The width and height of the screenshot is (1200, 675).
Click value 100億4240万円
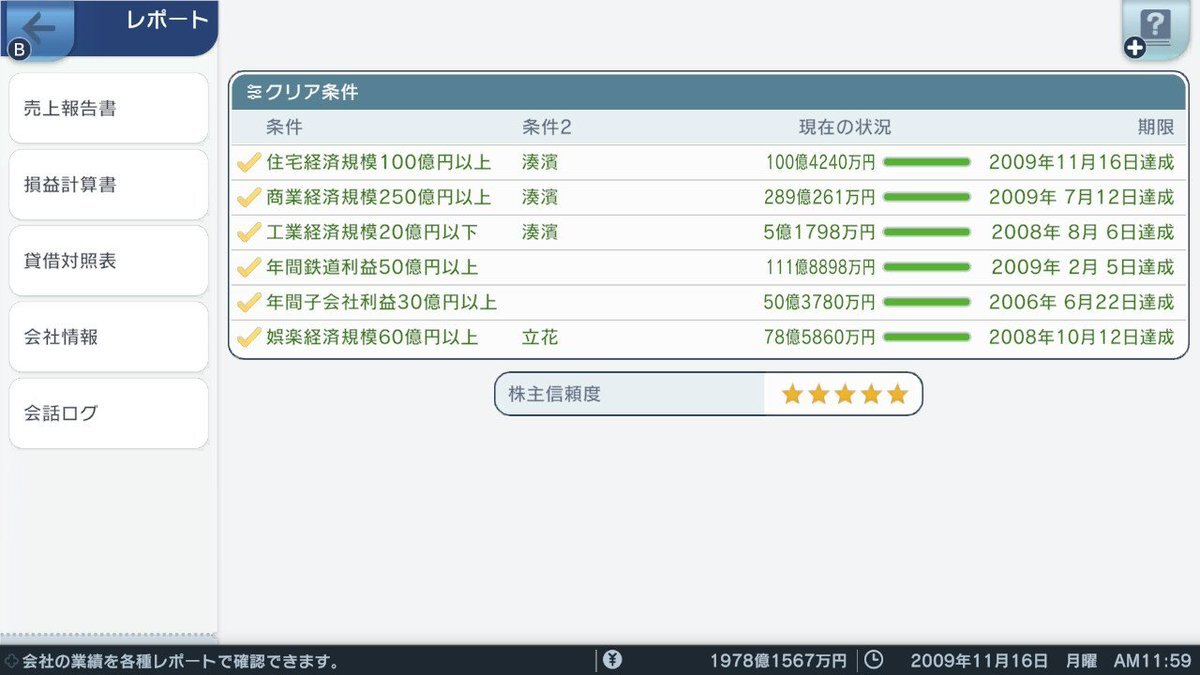coord(821,163)
